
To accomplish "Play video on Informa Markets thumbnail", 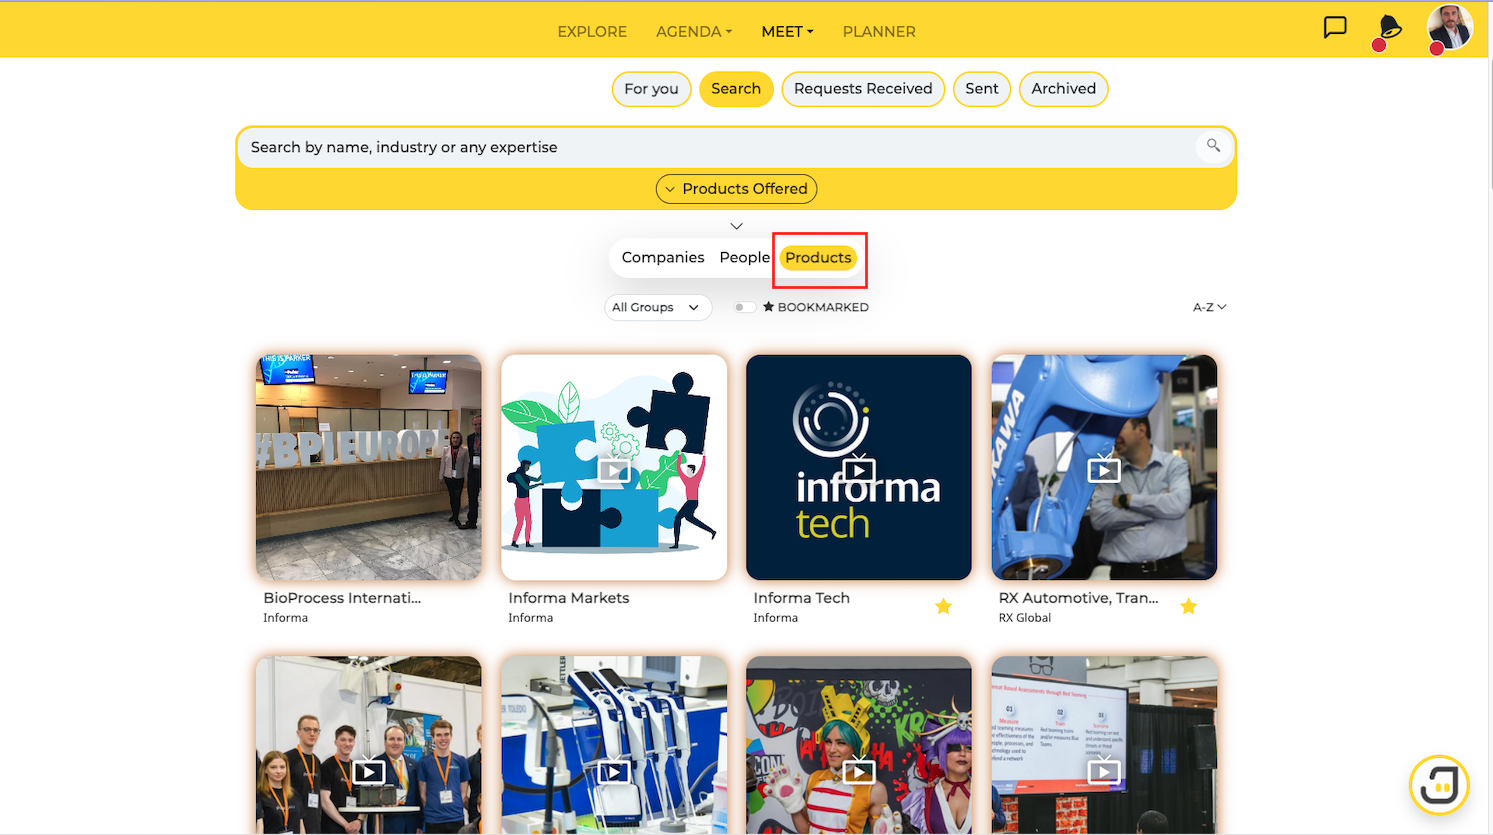I will pos(614,469).
